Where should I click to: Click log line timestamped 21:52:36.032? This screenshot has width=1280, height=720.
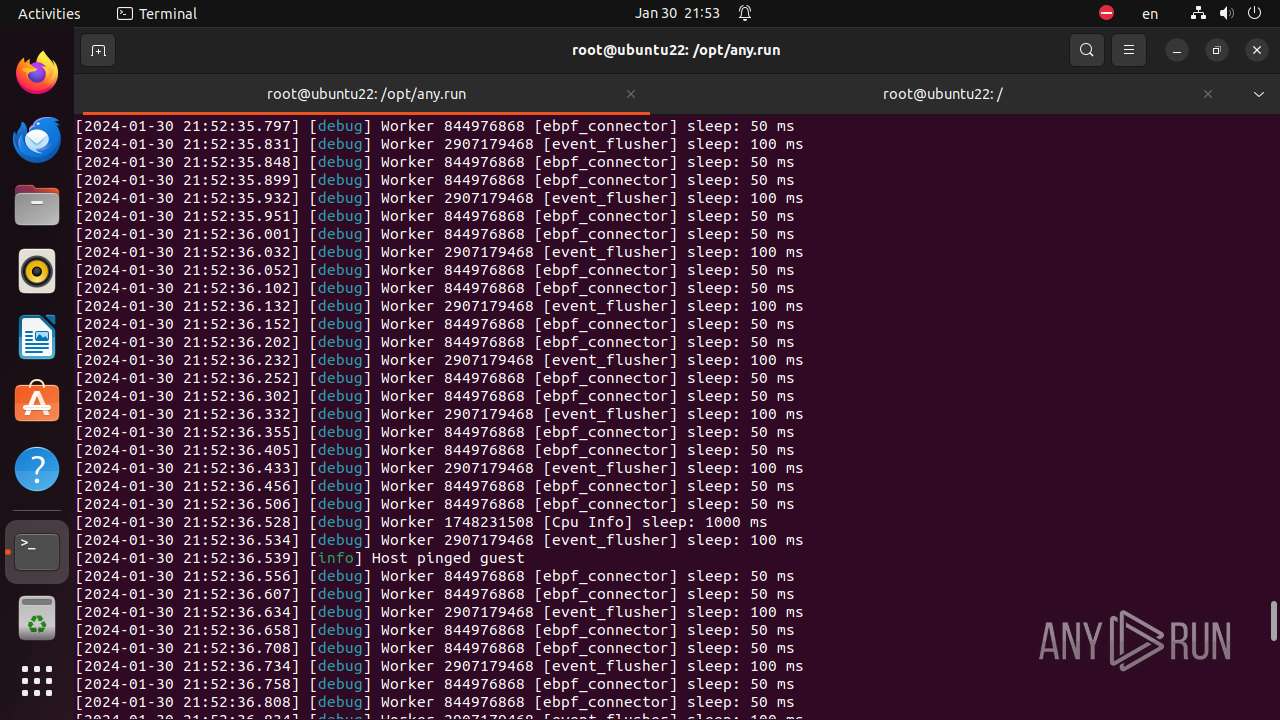click(440, 252)
